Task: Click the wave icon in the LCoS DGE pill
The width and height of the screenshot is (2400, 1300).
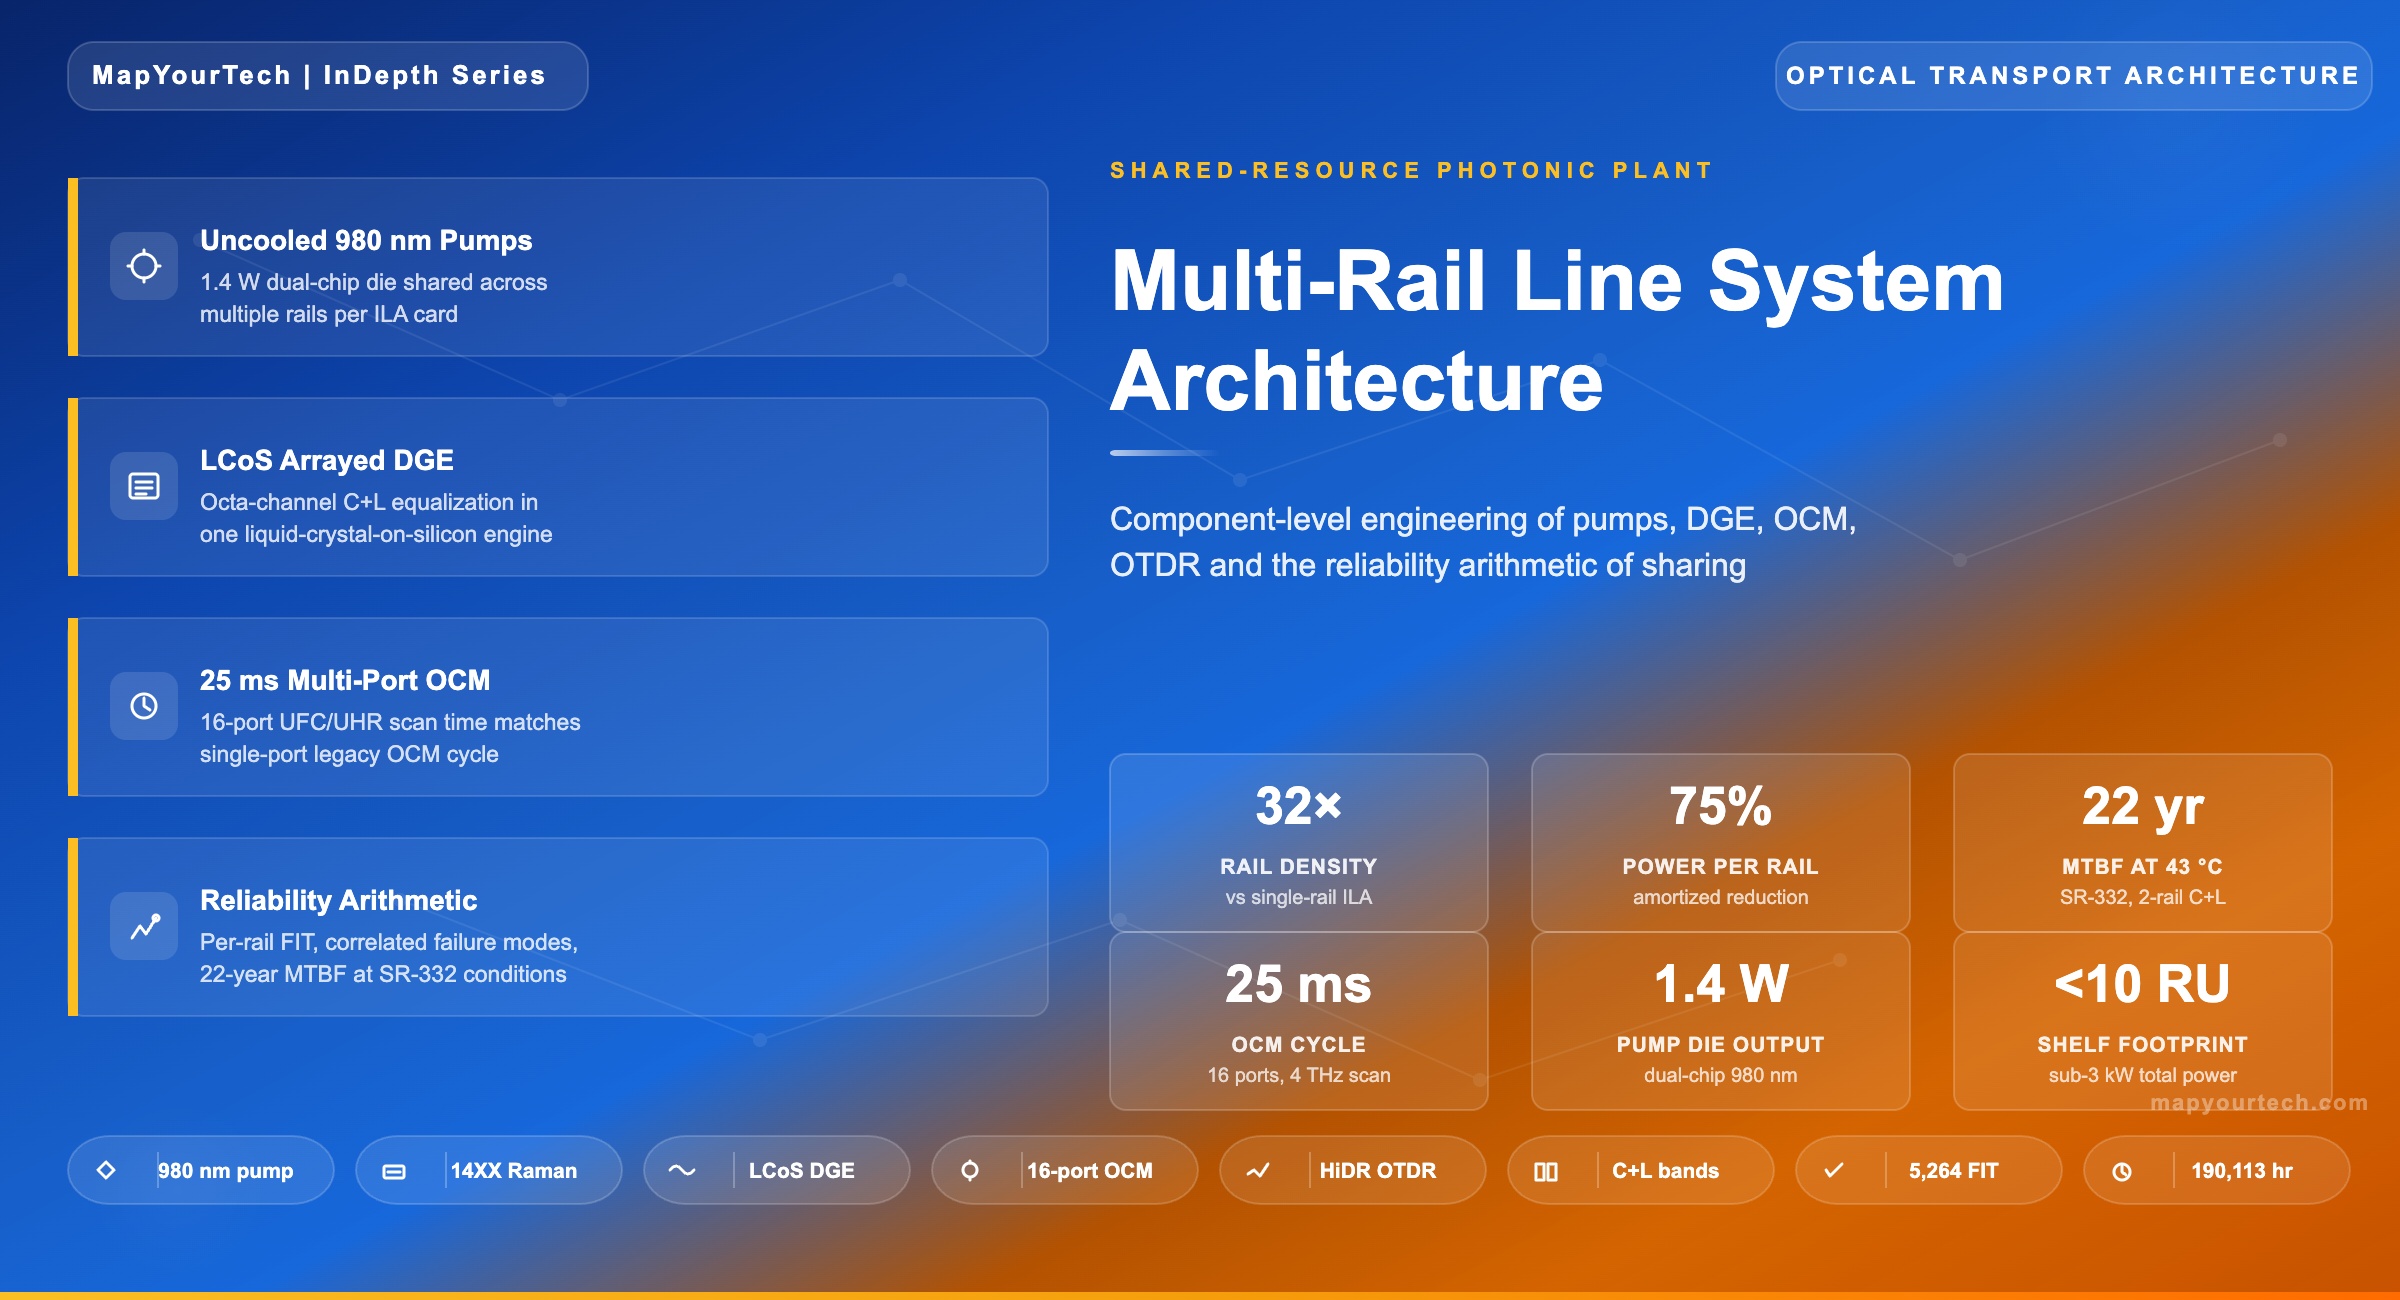Action: [x=682, y=1170]
